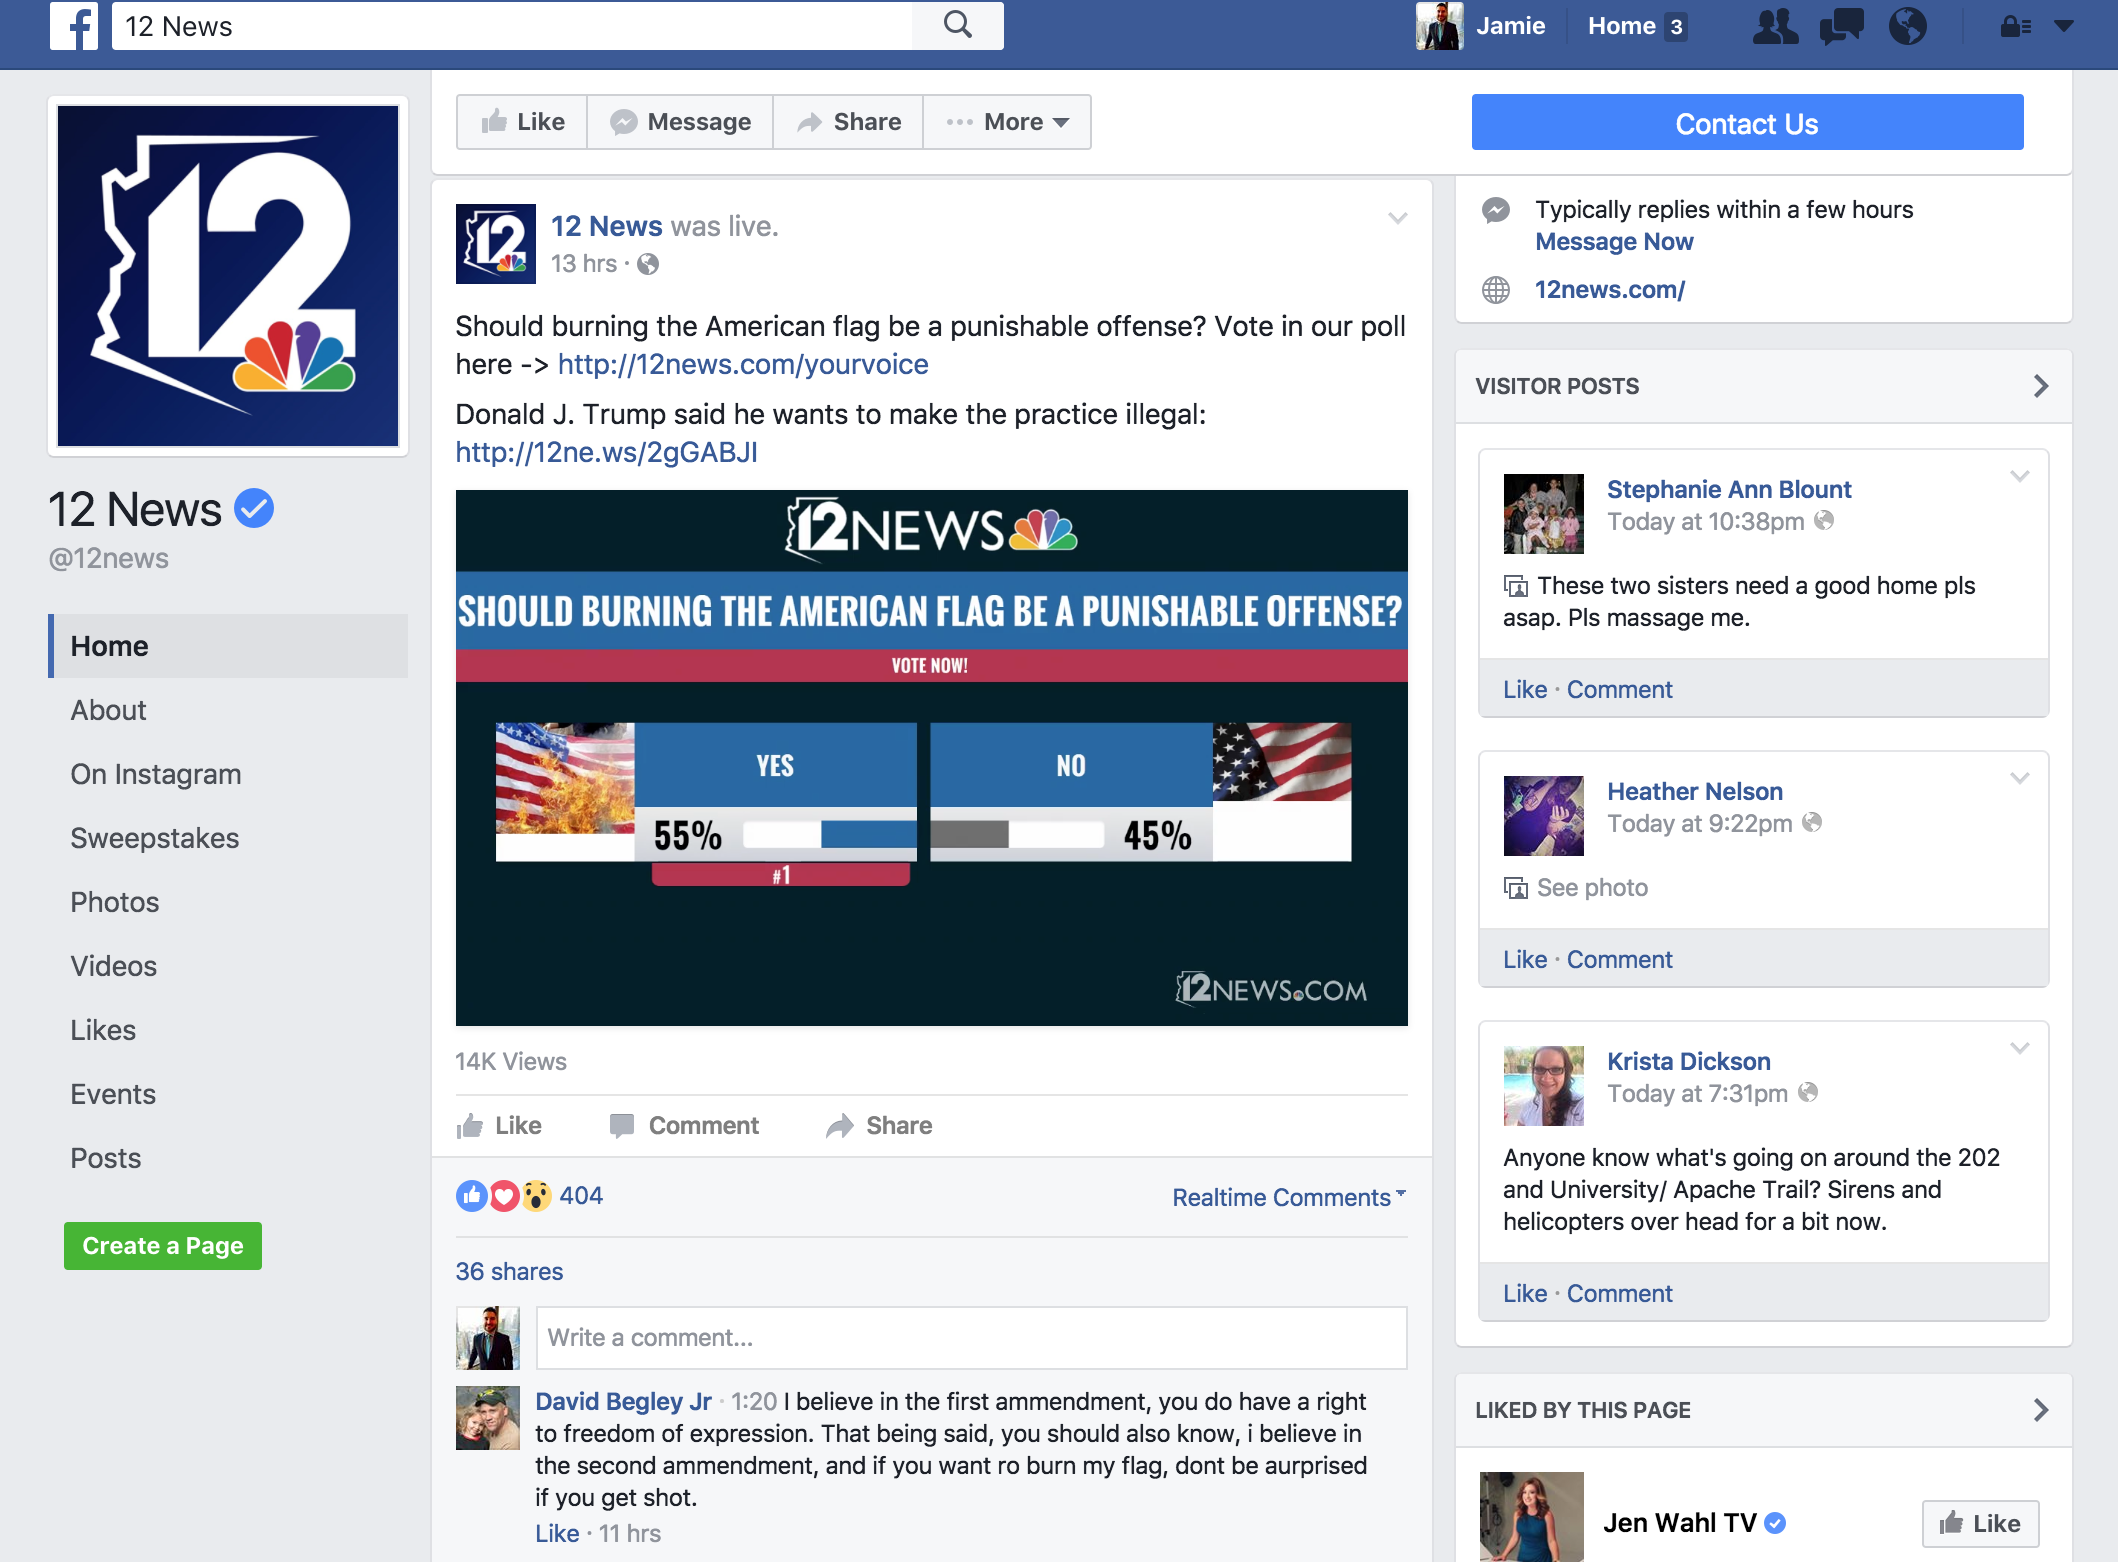
Task: Click privacy globe on Stephanie Ann Blount post
Action: click(1824, 520)
